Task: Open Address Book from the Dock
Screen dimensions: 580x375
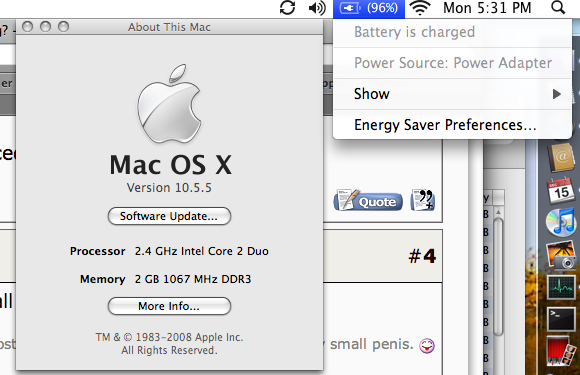Action: (561, 158)
